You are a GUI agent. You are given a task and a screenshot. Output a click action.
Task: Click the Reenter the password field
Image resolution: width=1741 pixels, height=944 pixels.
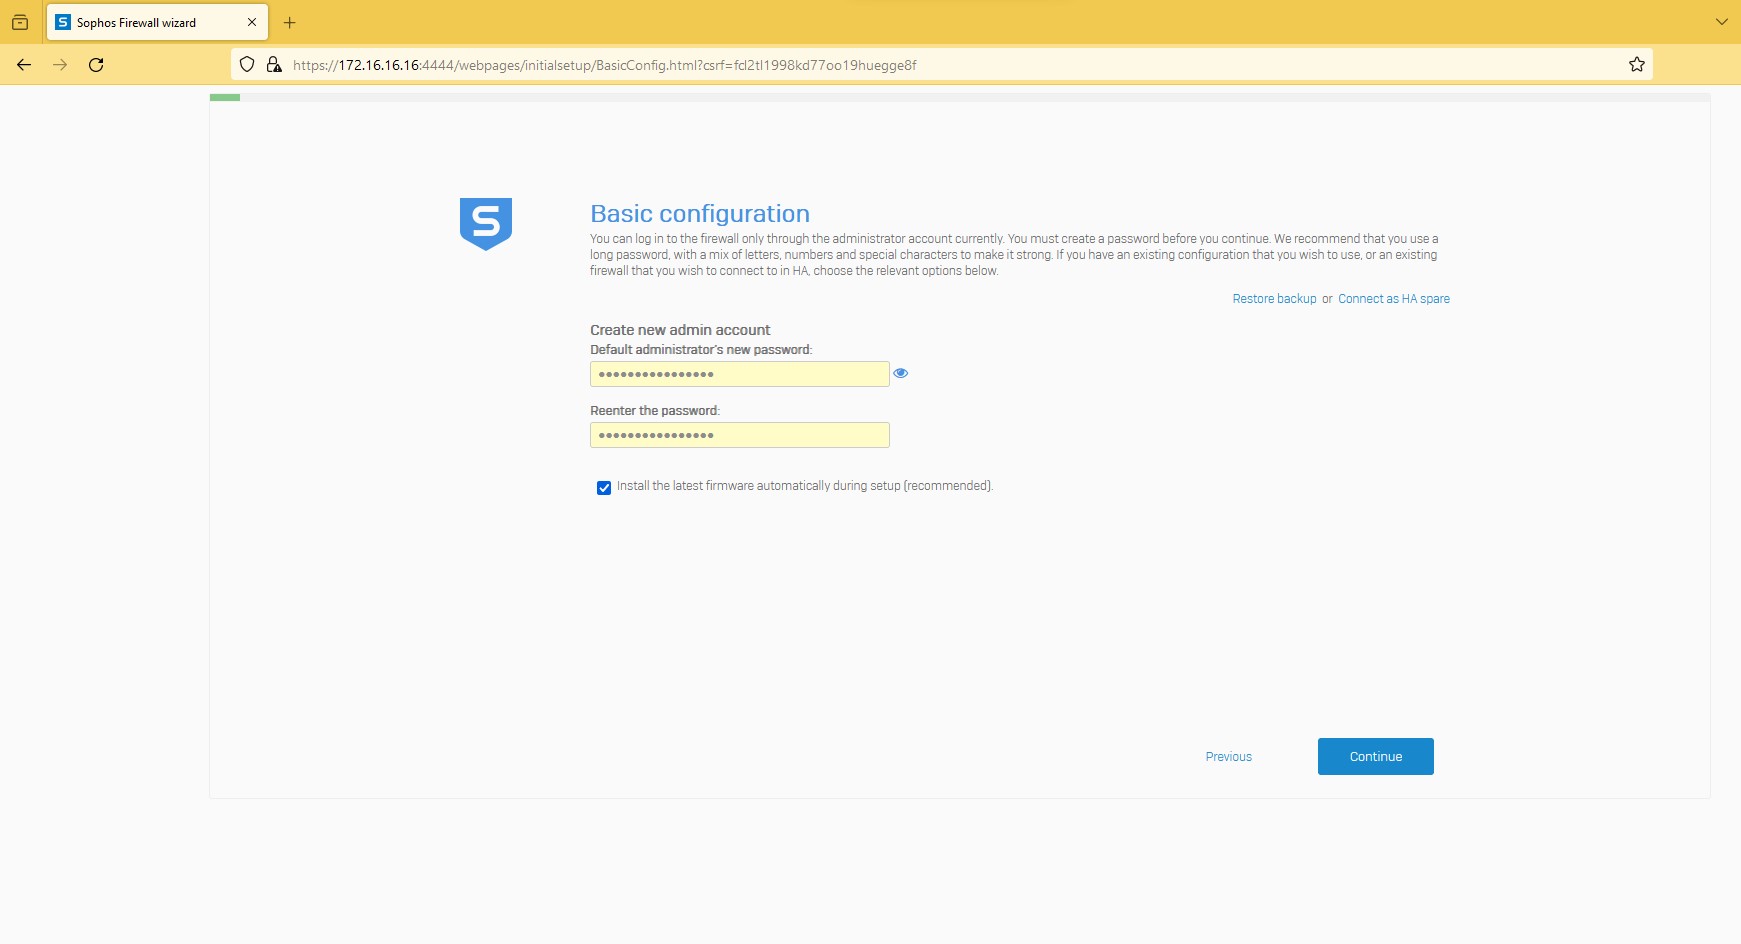[739, 435]
